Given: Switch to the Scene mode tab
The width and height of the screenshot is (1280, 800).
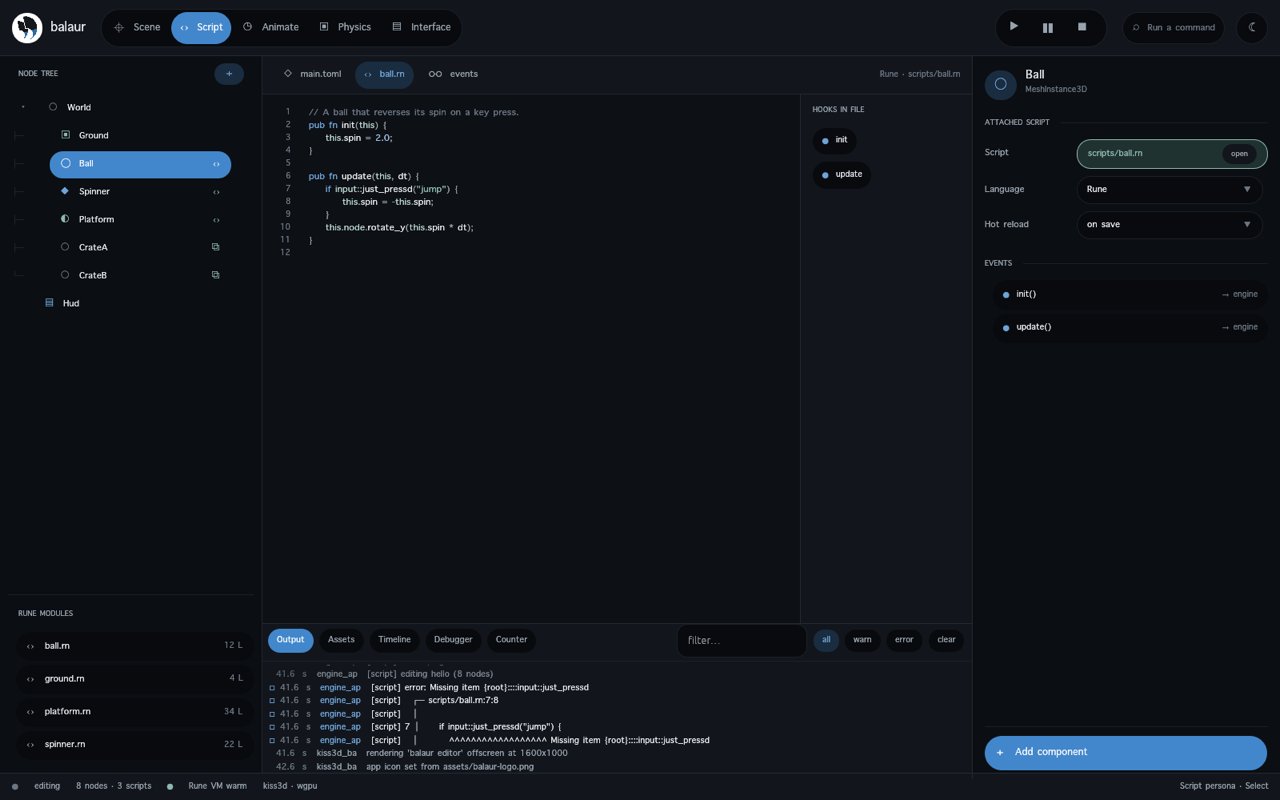Looking at the screenshot, I should [x=137, y=28].
